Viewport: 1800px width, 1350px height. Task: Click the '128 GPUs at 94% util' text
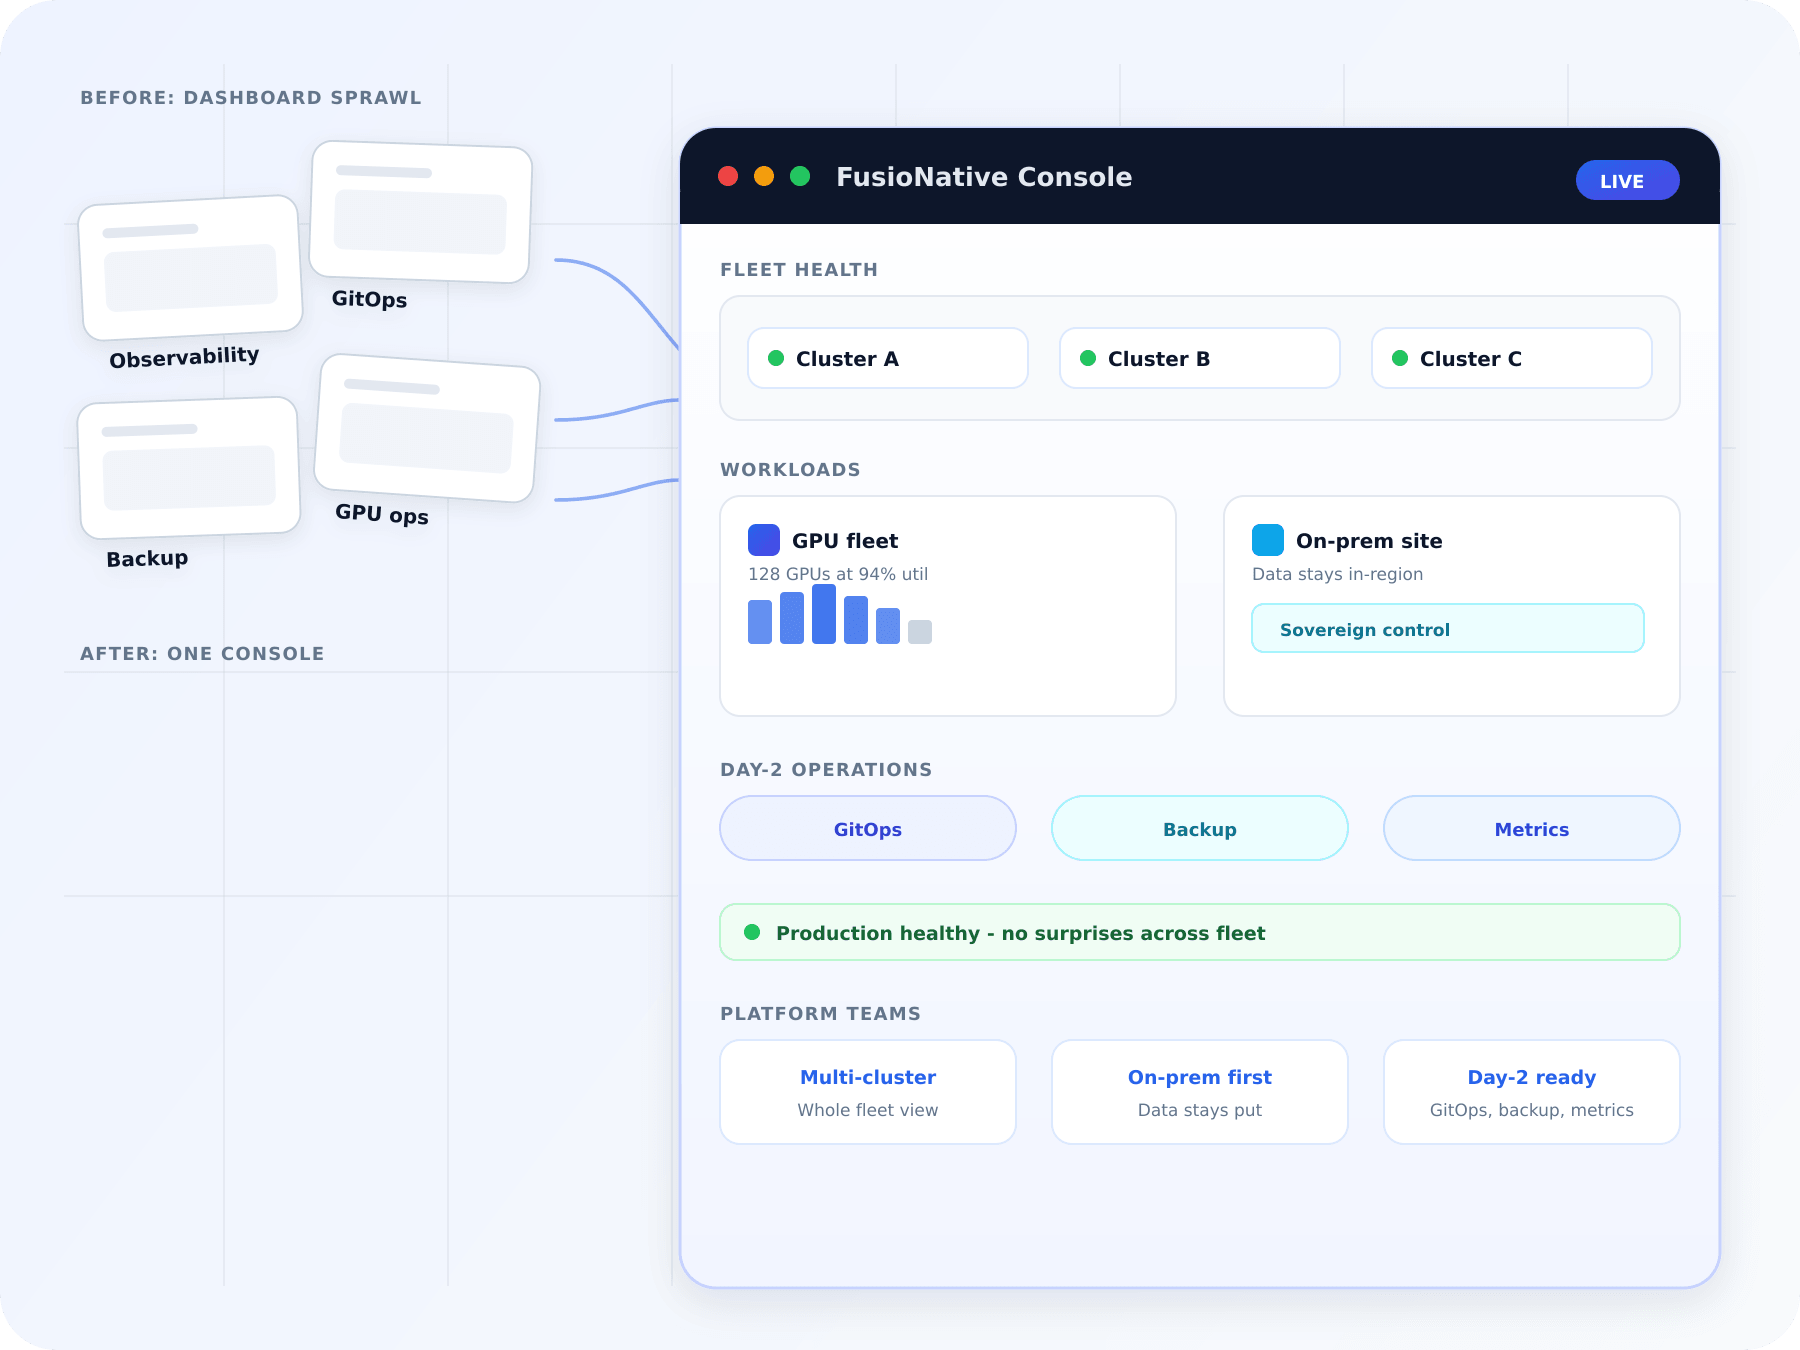click(x=838, y=574)
